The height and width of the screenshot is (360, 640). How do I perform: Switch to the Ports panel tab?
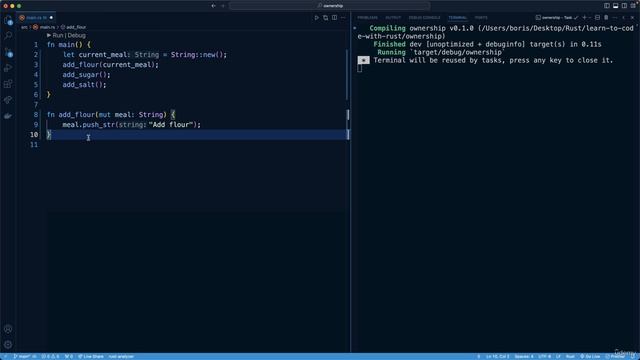click(x=481, y=18)
